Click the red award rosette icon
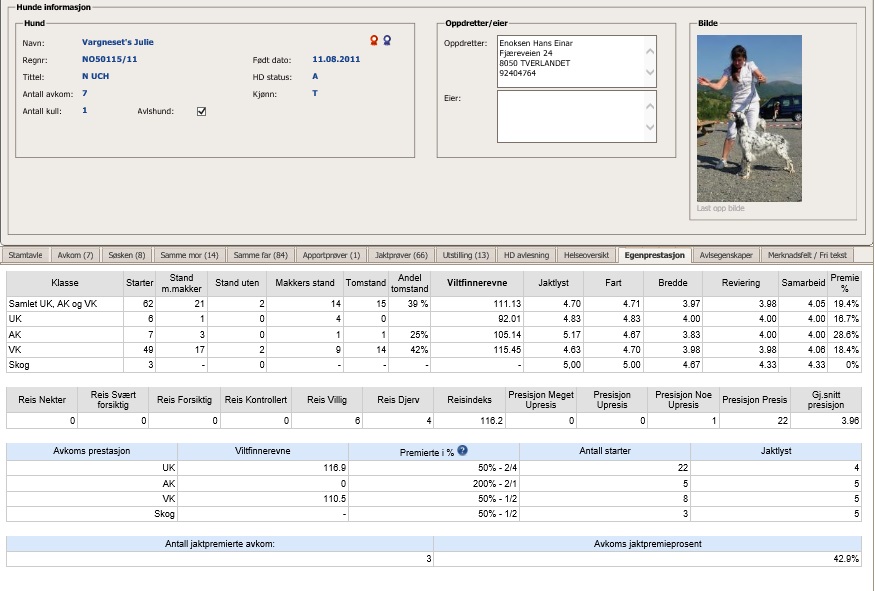 click(374, 41)
